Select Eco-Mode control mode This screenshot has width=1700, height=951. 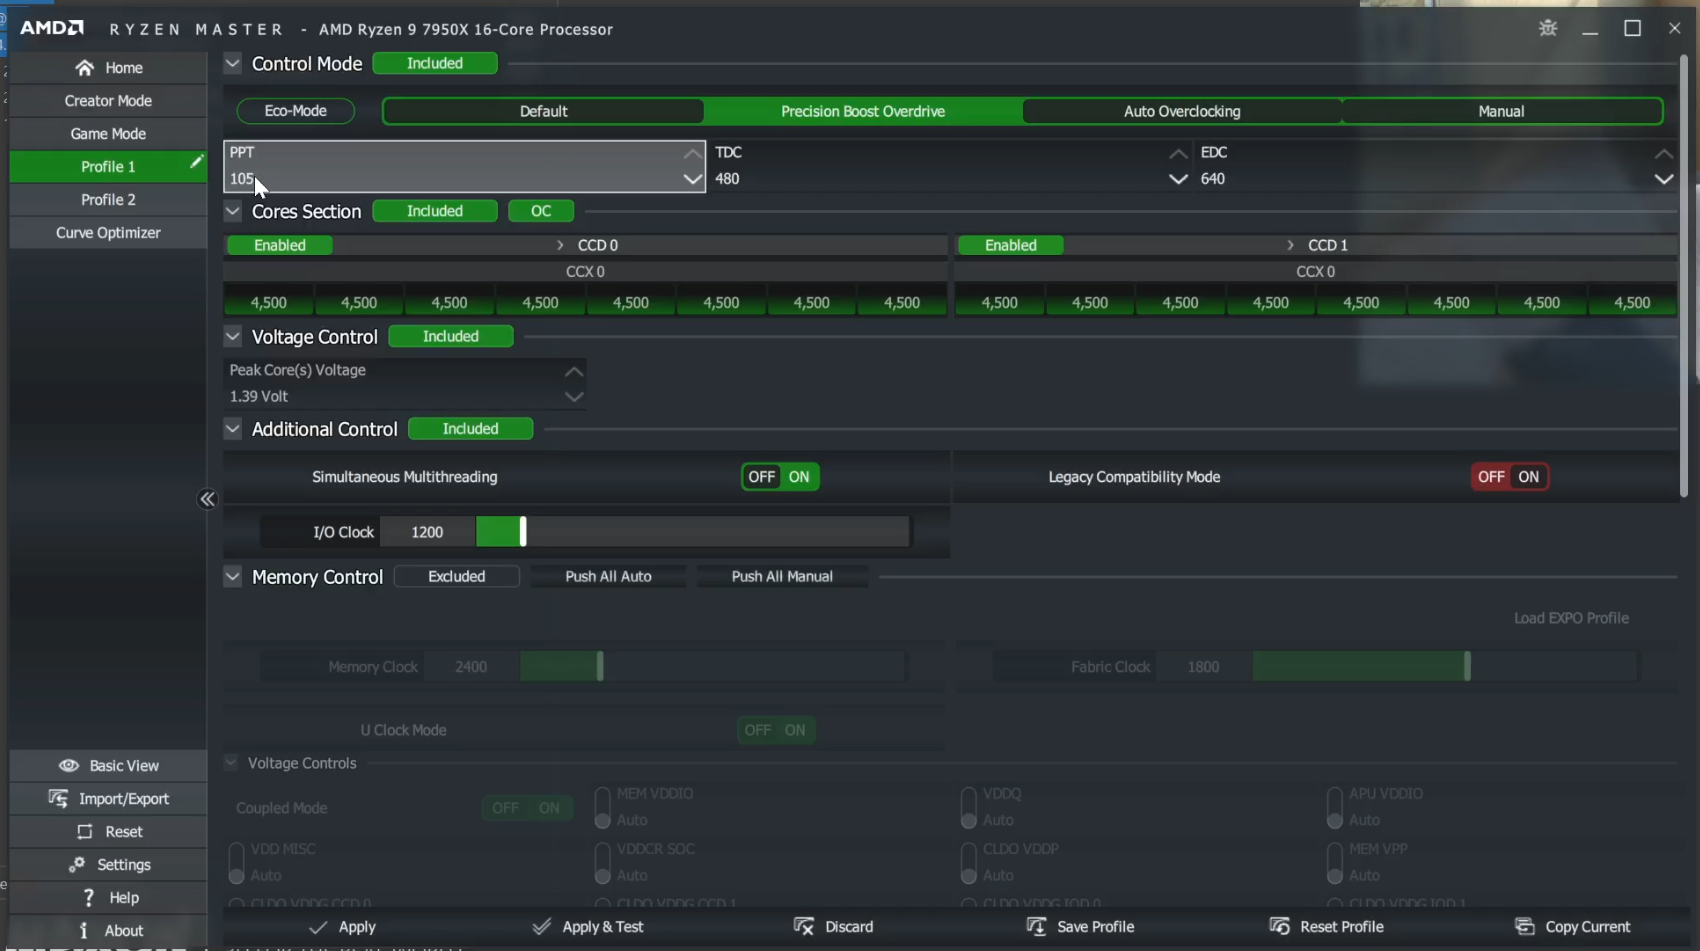(296, 111)
